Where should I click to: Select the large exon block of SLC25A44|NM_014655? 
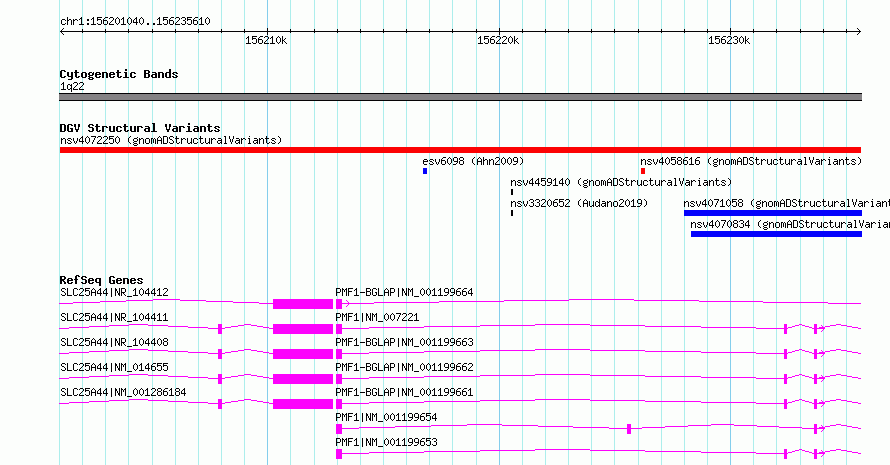coord(303,379)
